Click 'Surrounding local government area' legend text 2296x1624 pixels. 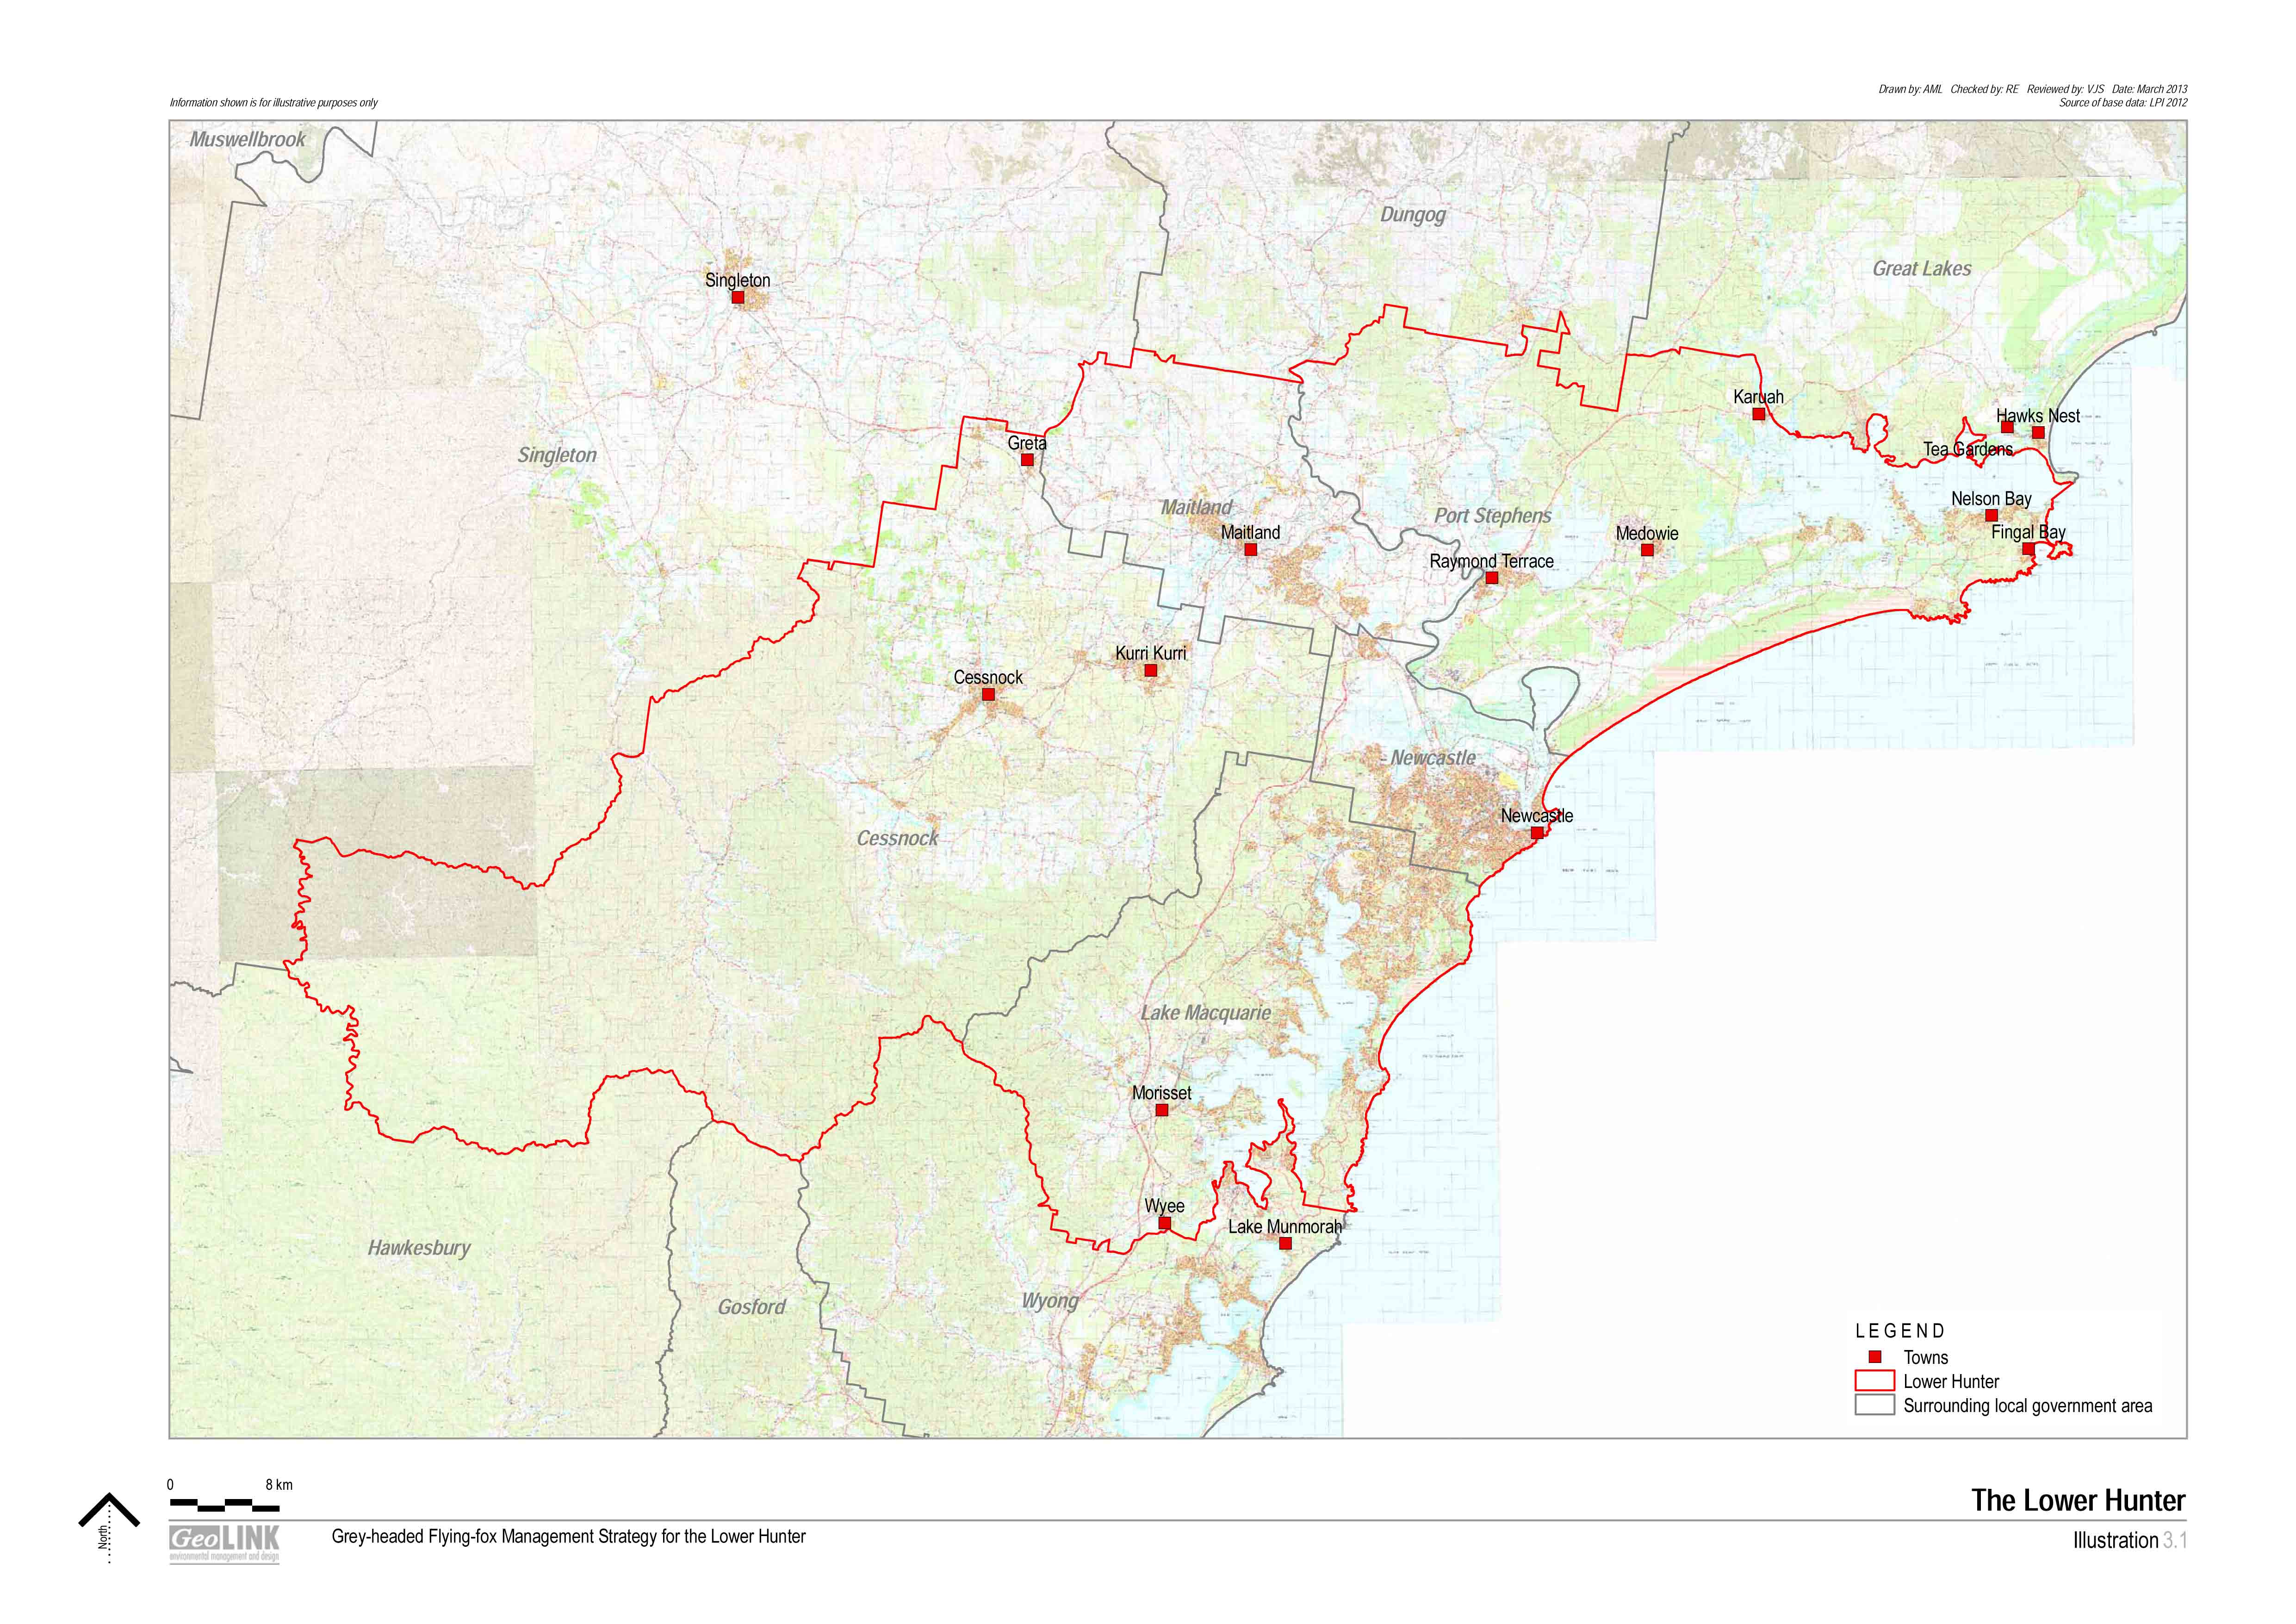(2028, 1406)
